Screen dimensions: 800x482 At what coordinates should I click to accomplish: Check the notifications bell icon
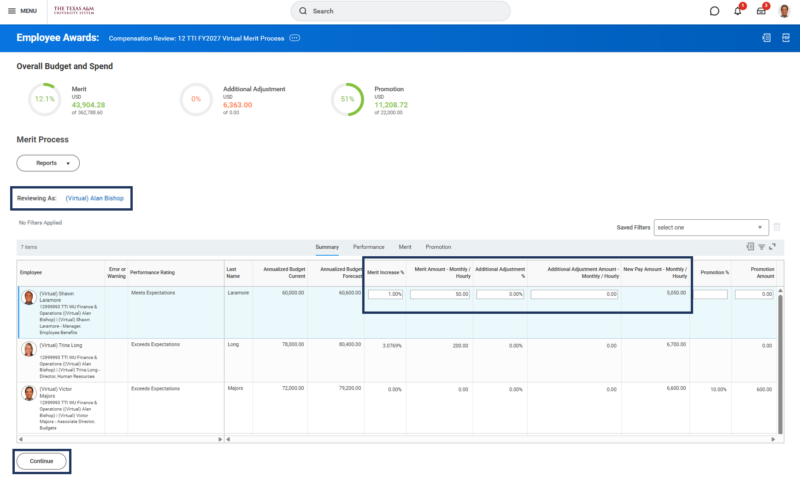(738, 11)
